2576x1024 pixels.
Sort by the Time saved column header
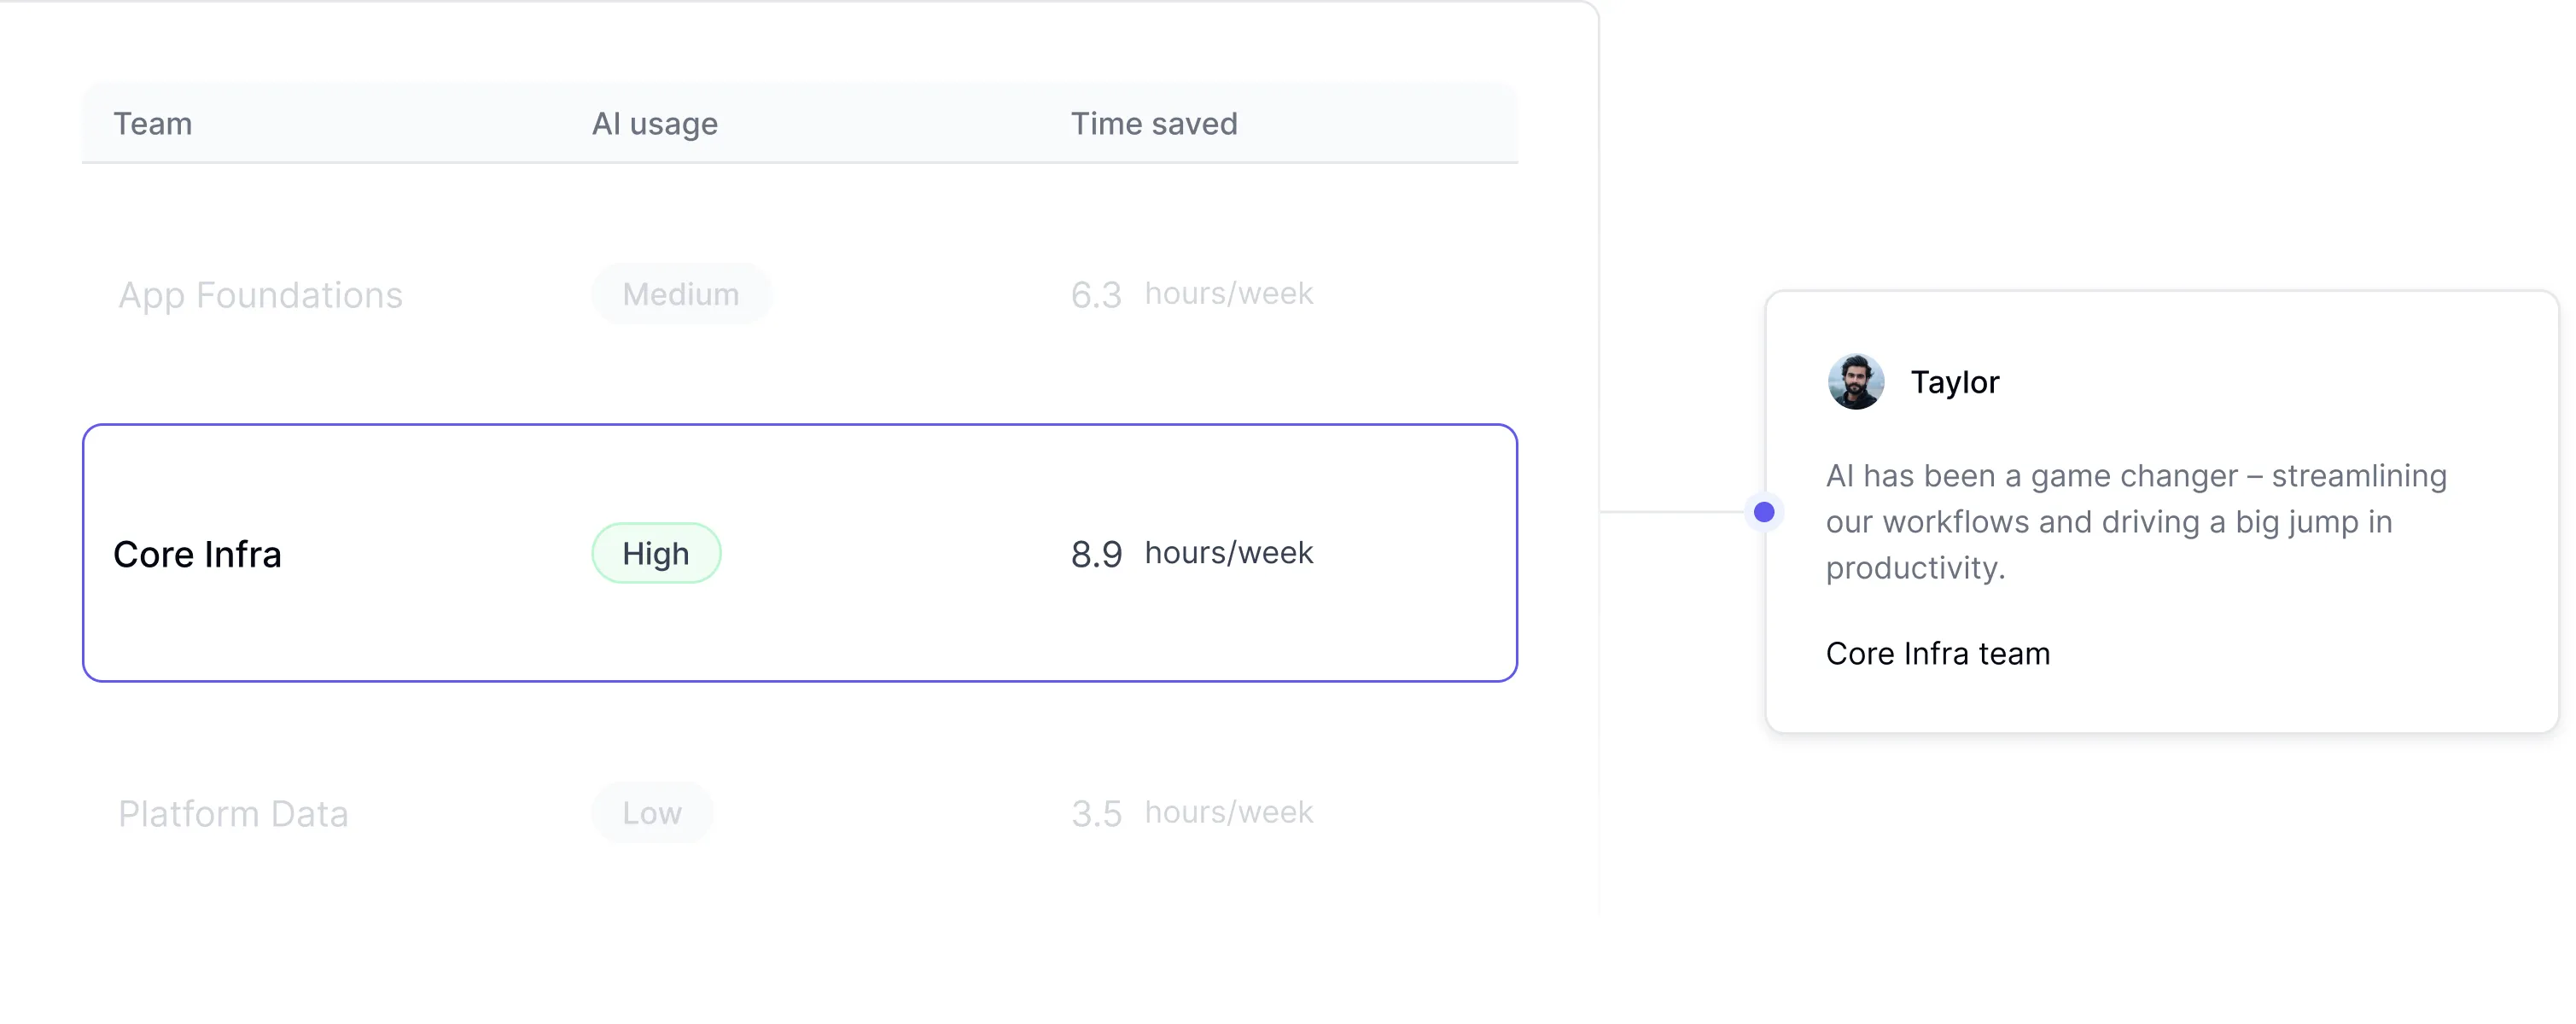pos(1154,123)
